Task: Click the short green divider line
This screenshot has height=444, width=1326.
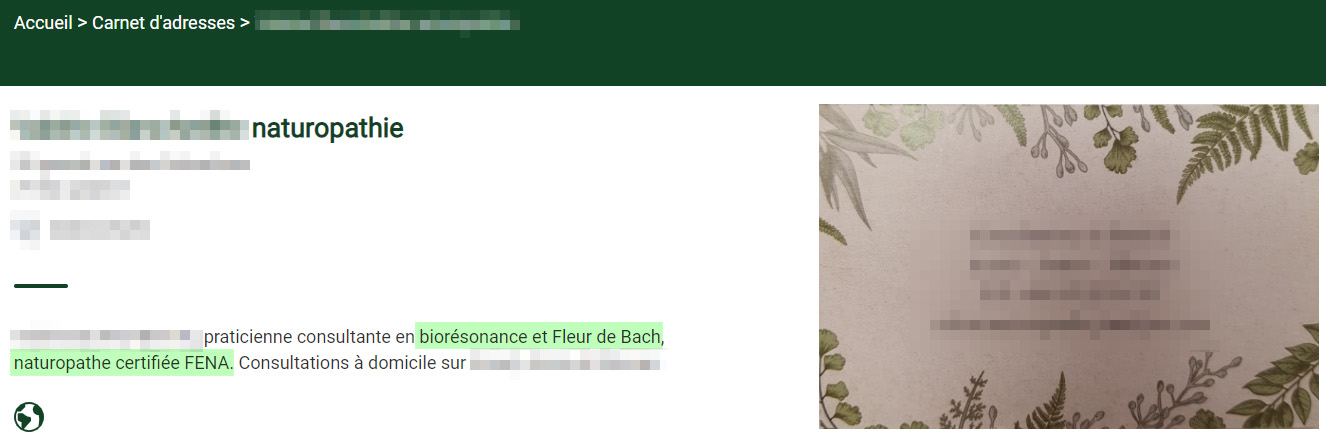Action: pyautogui.click(x=41, y=286)
